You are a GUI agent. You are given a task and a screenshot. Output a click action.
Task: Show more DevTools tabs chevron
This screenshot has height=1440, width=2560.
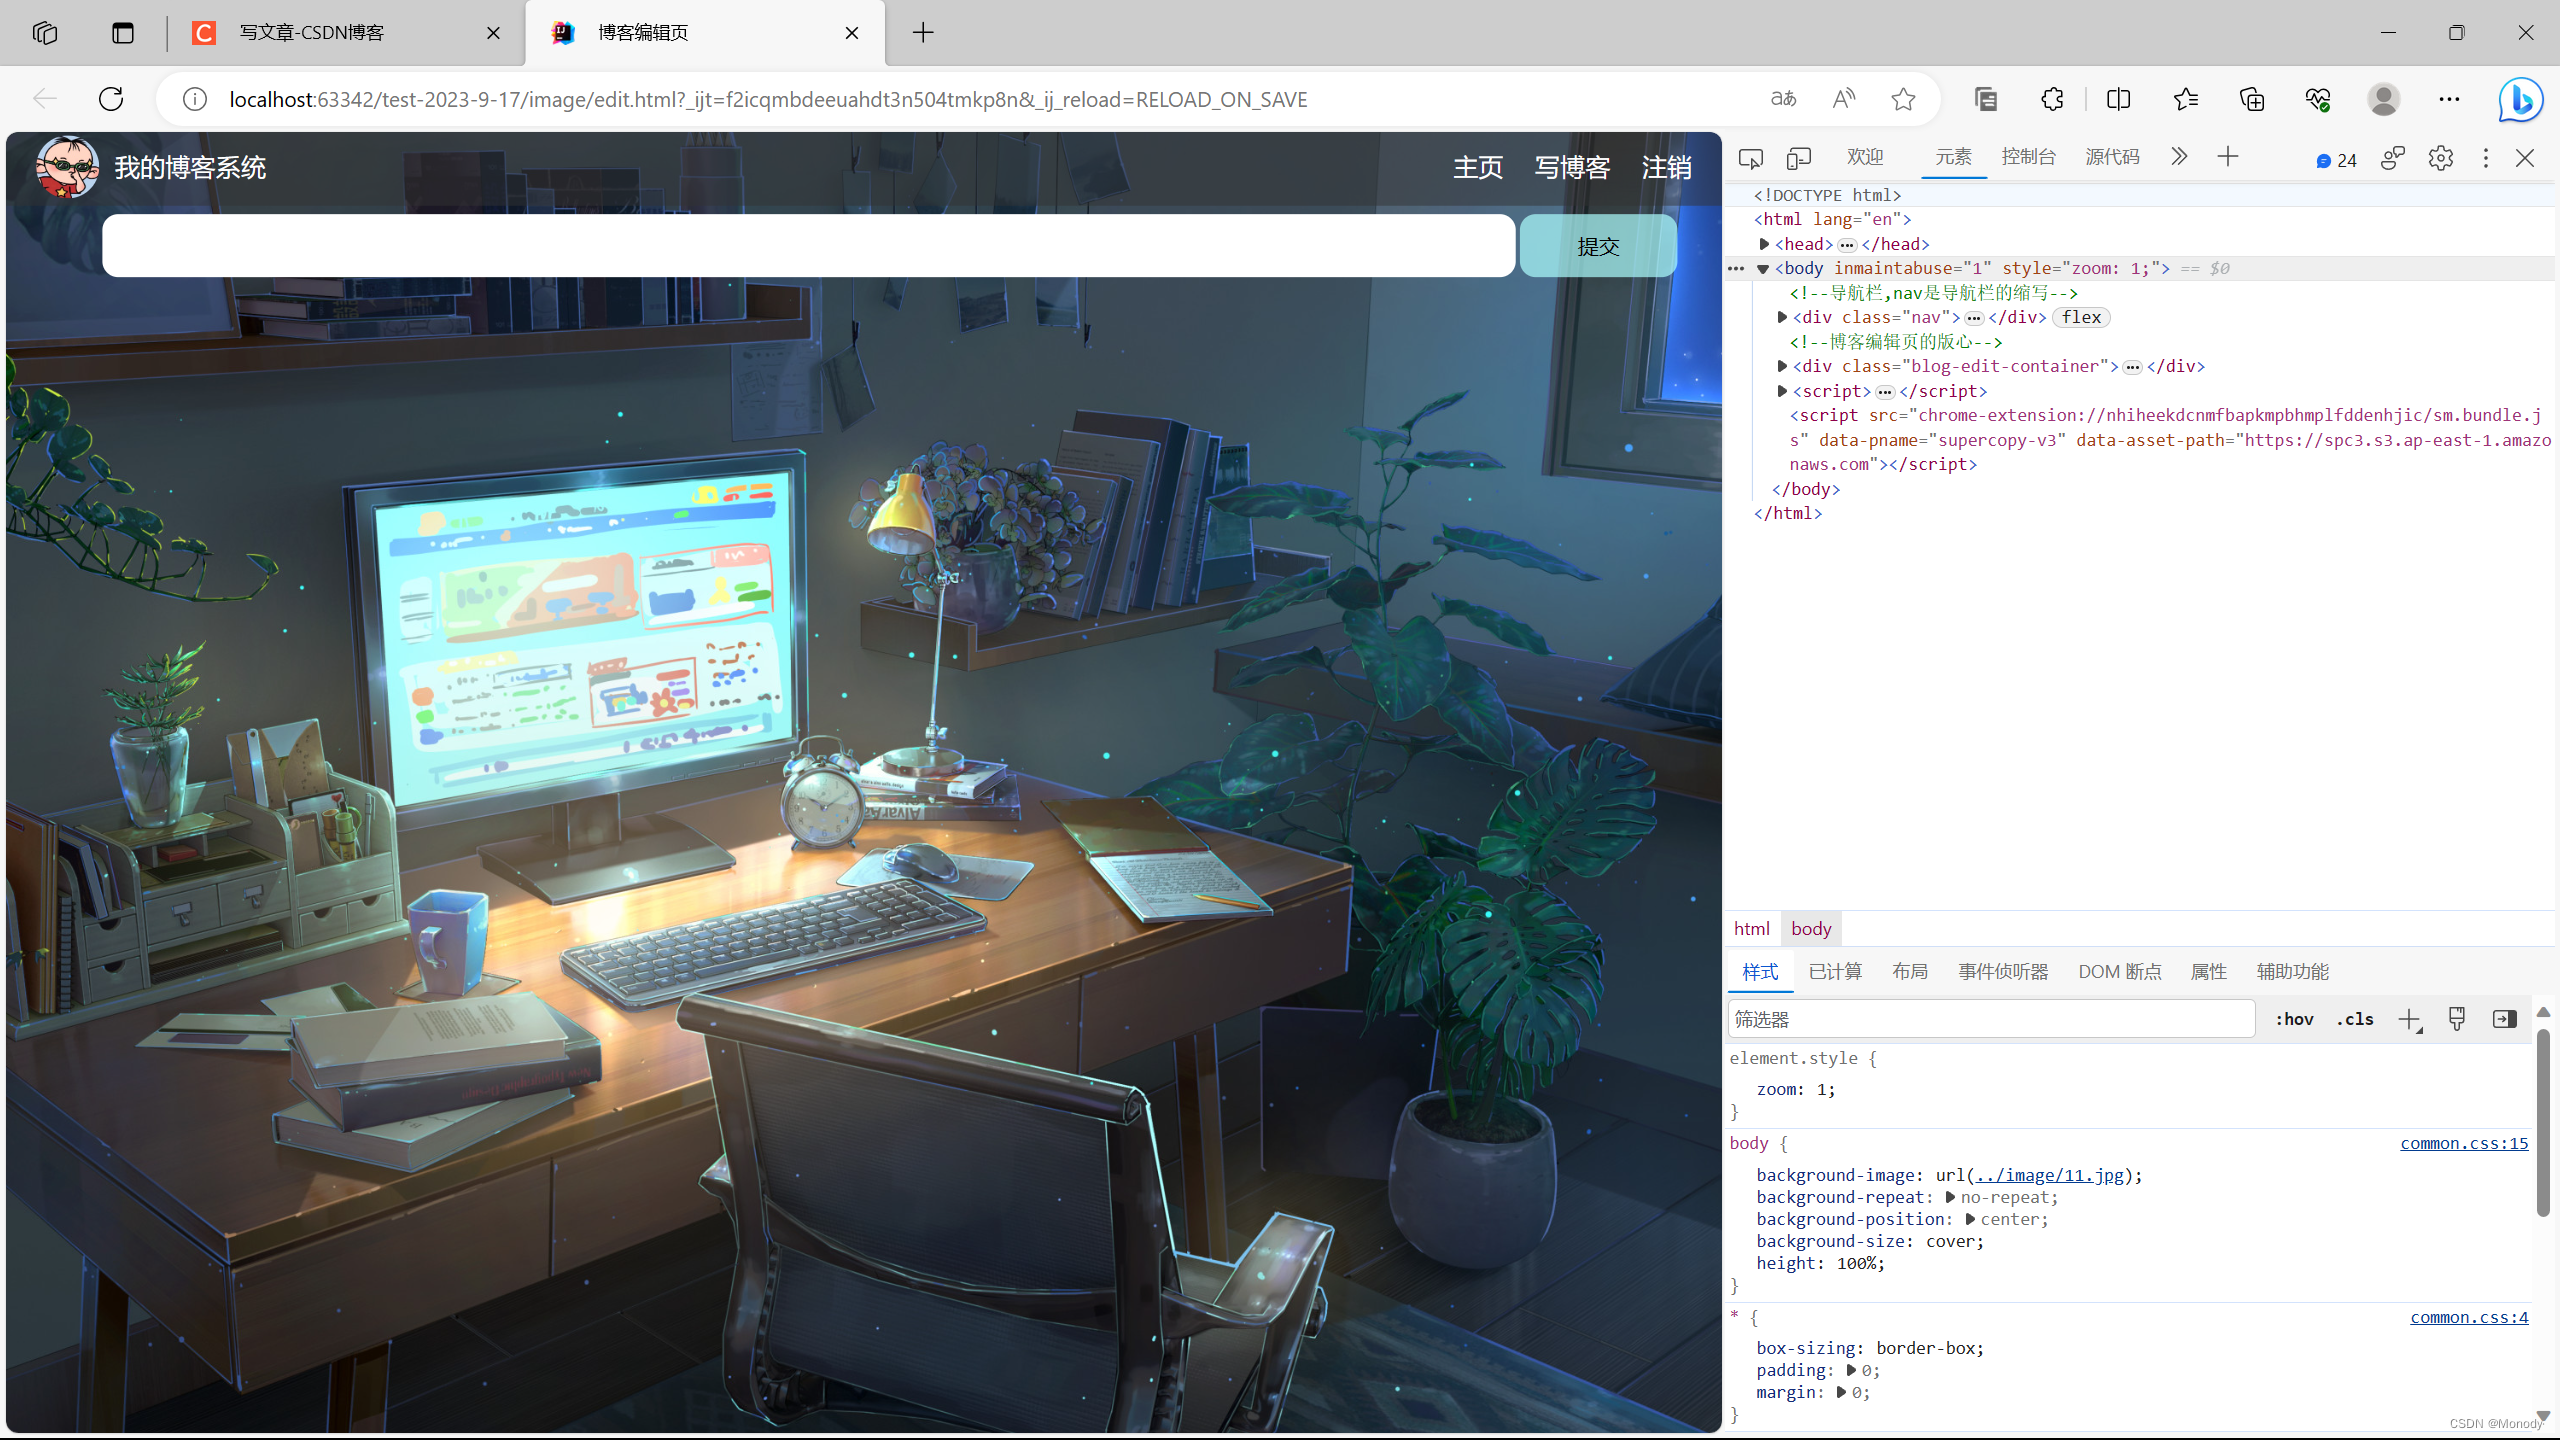point(2179,157)
